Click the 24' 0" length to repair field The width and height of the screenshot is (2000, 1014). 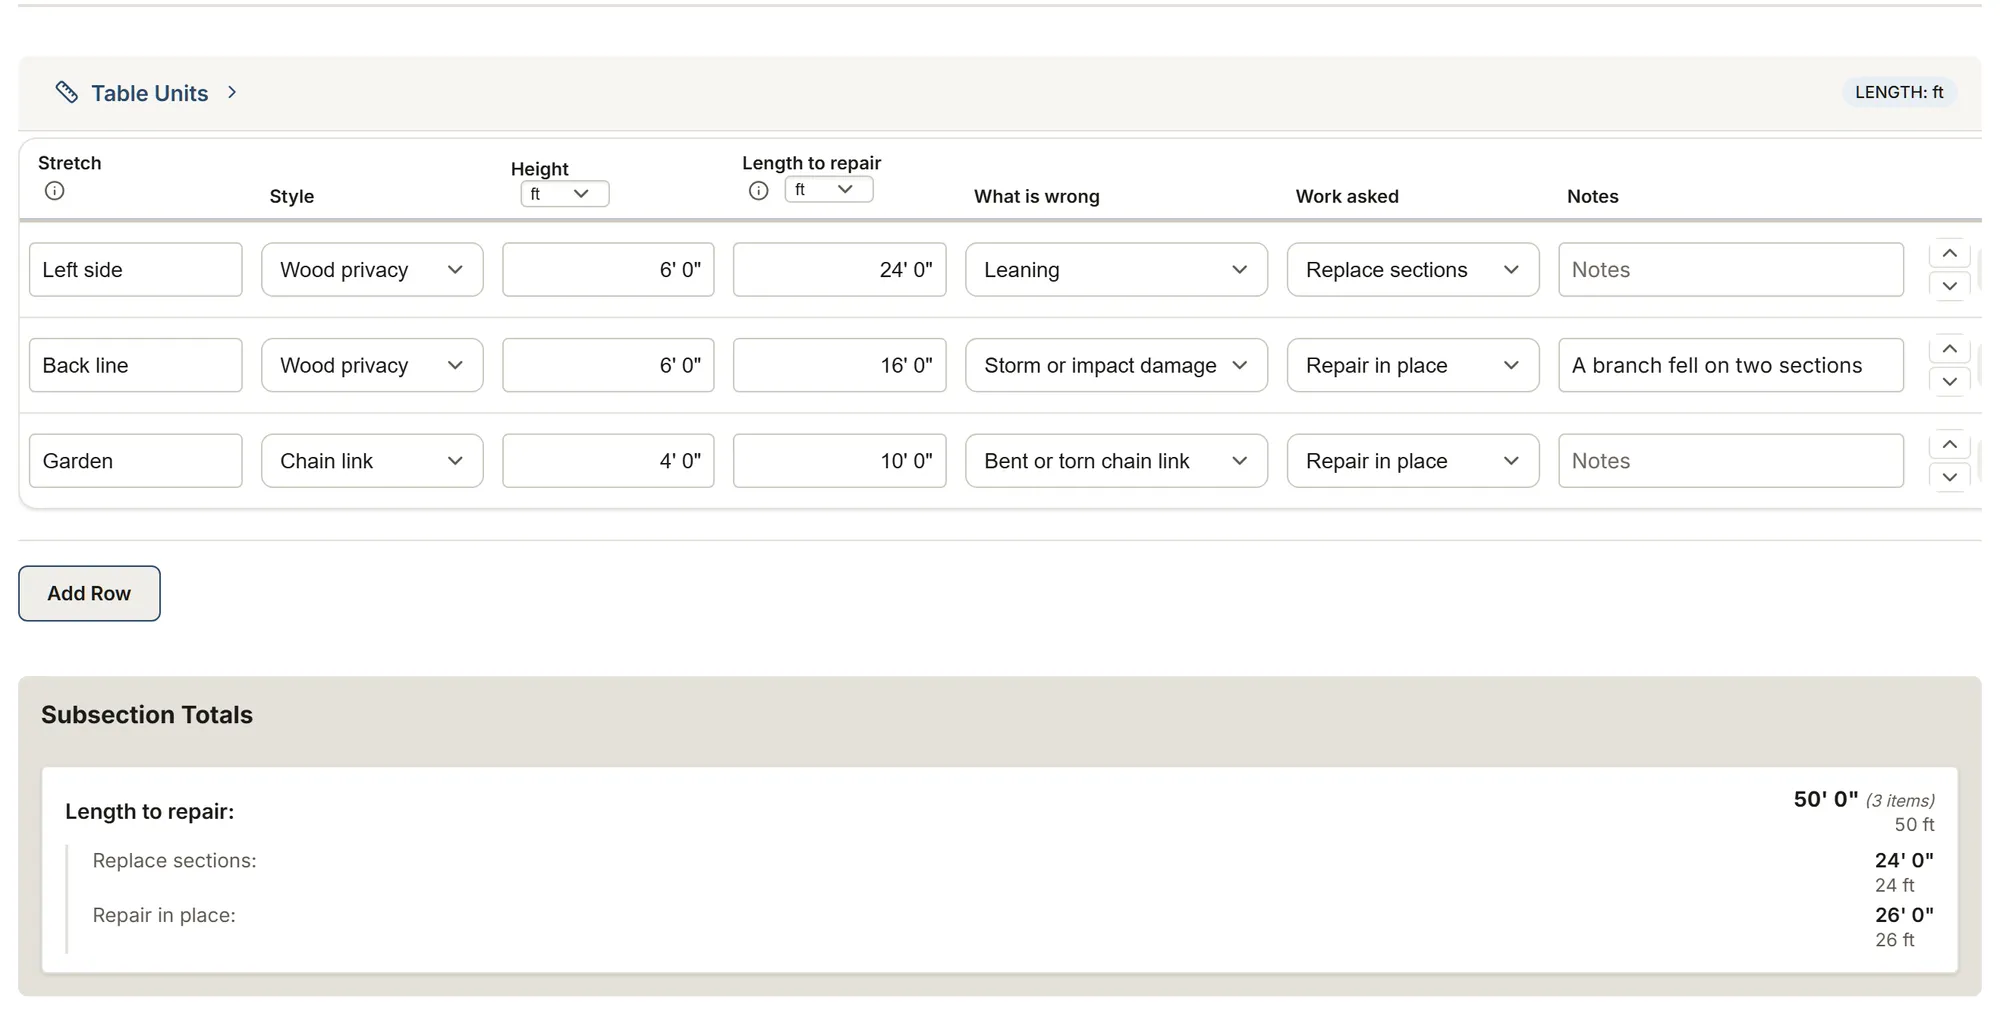tap(839, 270)
